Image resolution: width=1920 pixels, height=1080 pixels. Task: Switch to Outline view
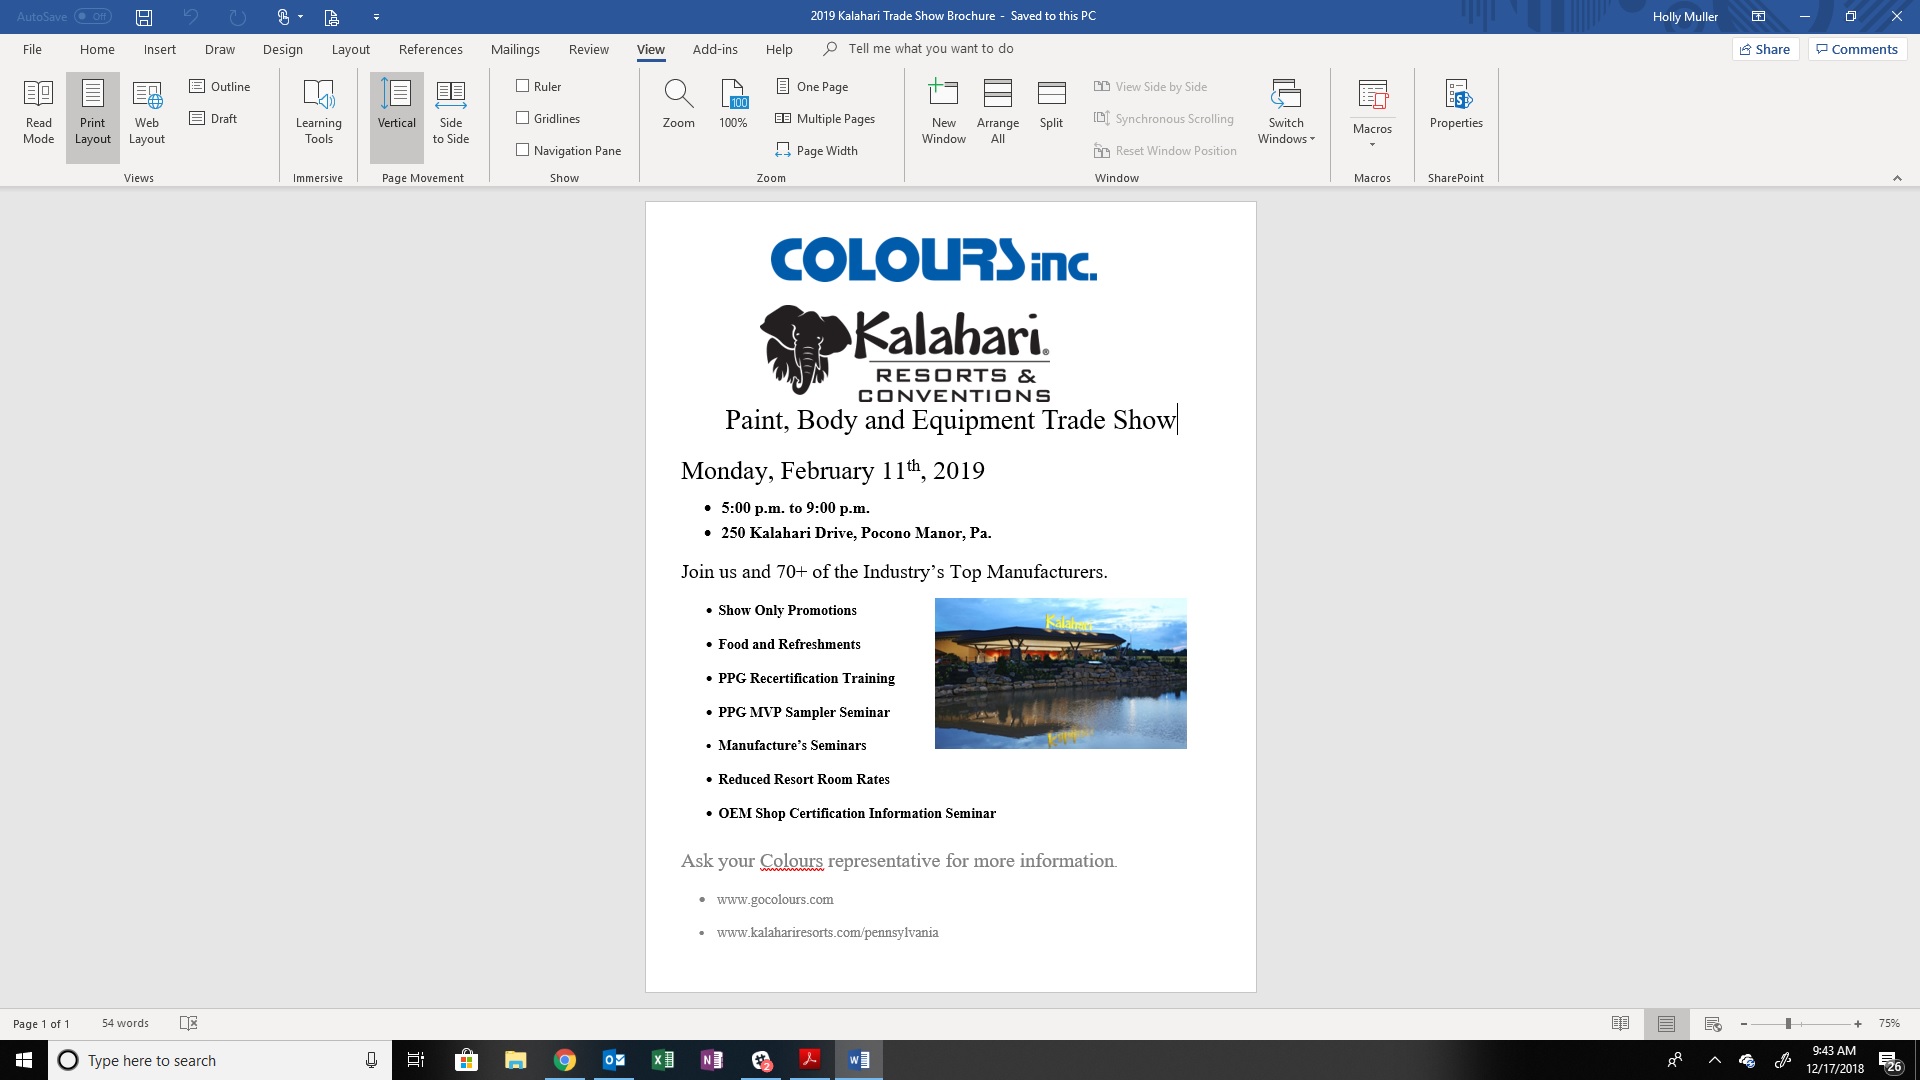(x=220, y=87)
